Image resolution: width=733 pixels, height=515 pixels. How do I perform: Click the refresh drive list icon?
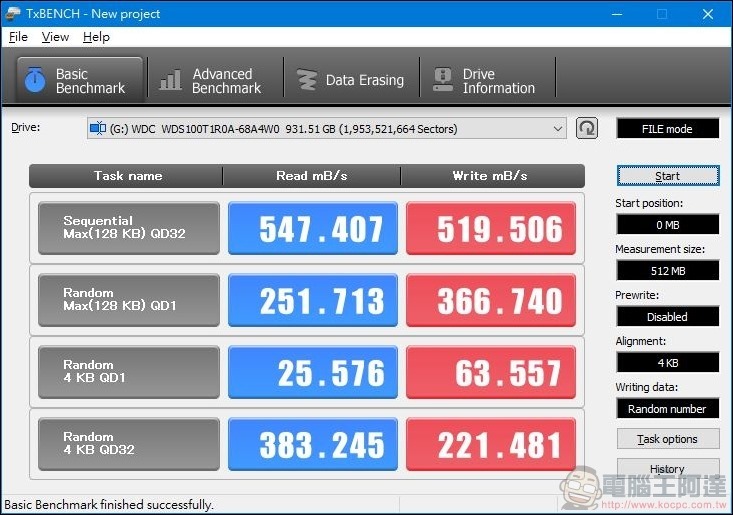point(587,128)
